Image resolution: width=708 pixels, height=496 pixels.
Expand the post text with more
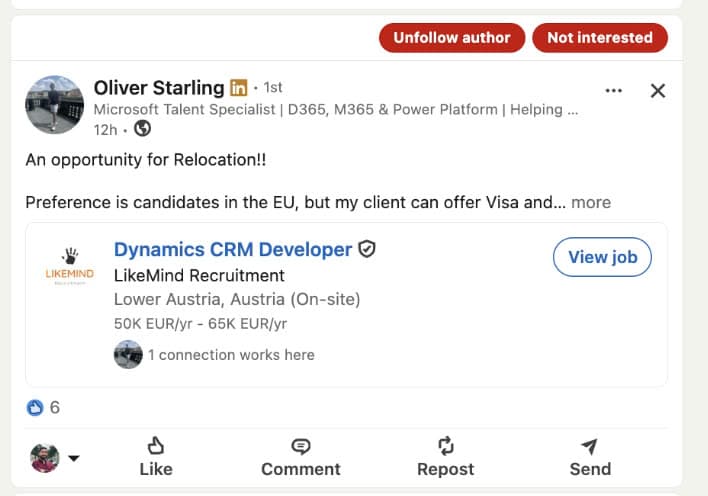click(x=591, y=202)
